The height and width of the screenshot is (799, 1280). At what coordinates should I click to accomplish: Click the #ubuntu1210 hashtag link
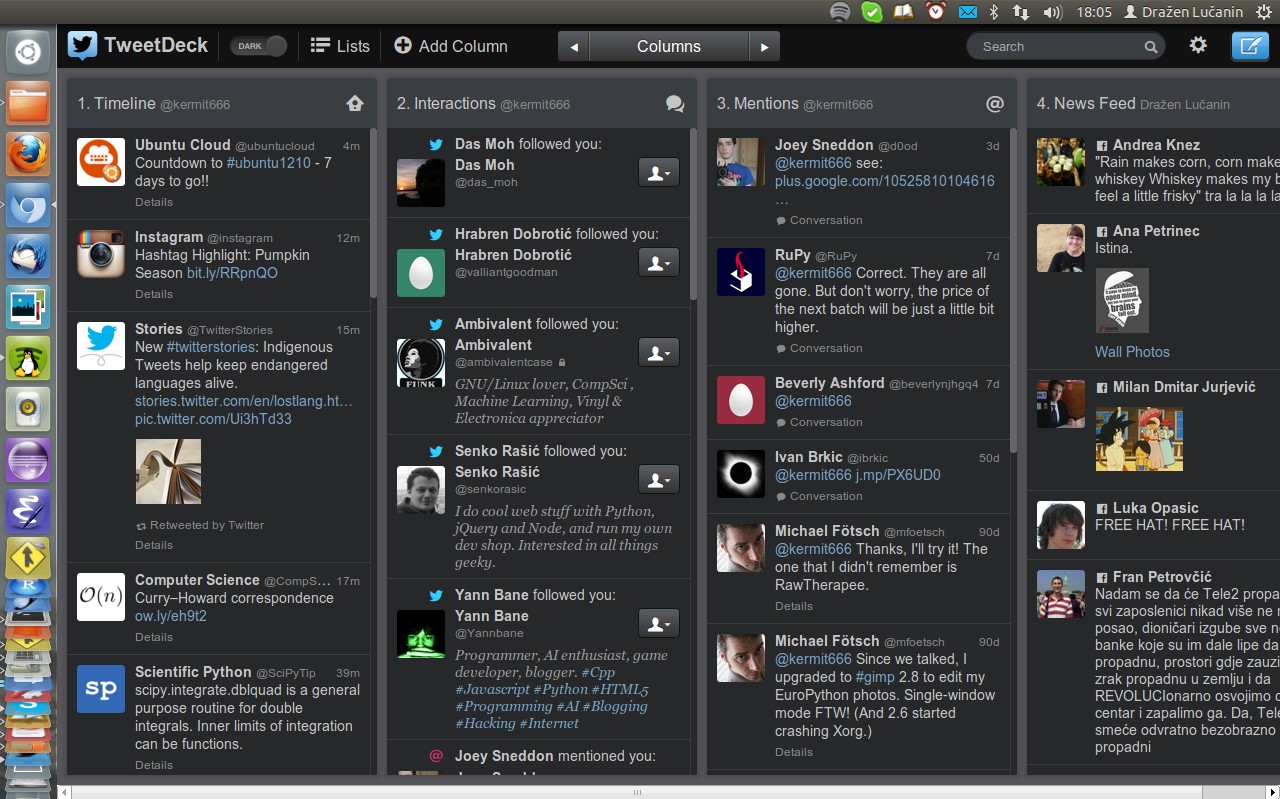pos(269,163)
